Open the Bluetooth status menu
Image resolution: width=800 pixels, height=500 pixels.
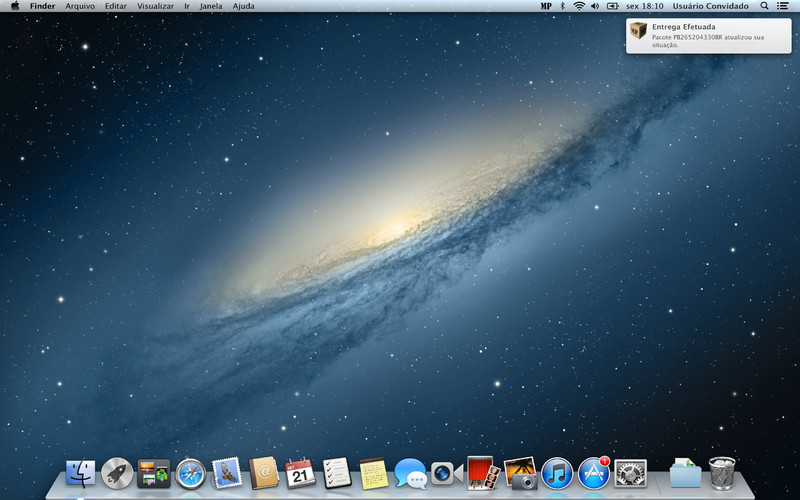point(563,6)
